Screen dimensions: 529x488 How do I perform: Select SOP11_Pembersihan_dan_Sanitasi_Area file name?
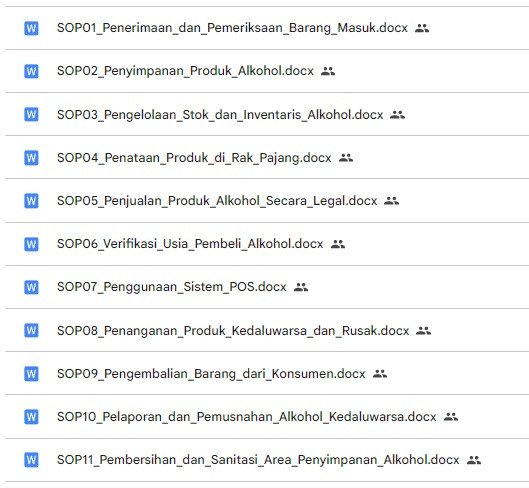pyautogui.click(x=258, y=460)
